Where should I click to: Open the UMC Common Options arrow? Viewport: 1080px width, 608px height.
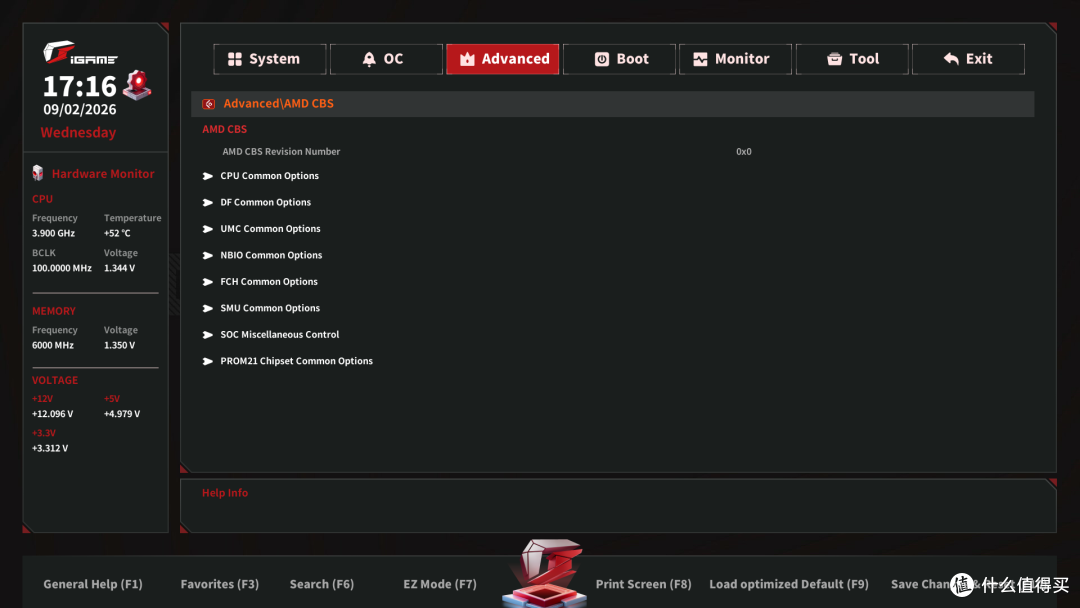point(207,229)
